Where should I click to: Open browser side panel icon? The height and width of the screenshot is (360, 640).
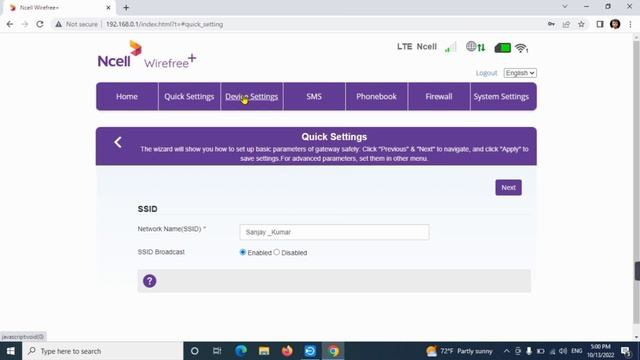pyautogui.click(x=600, y=24)
